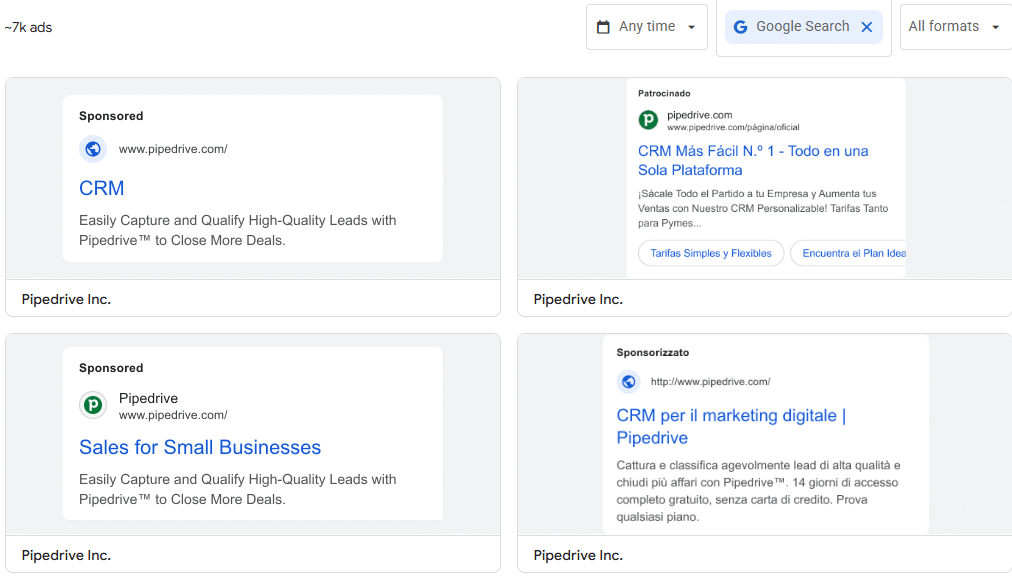Click Pipedrive logo in Sales for Small Businesses ad
The width and height of the screenshot is (1012, 580).
(93, 405)
